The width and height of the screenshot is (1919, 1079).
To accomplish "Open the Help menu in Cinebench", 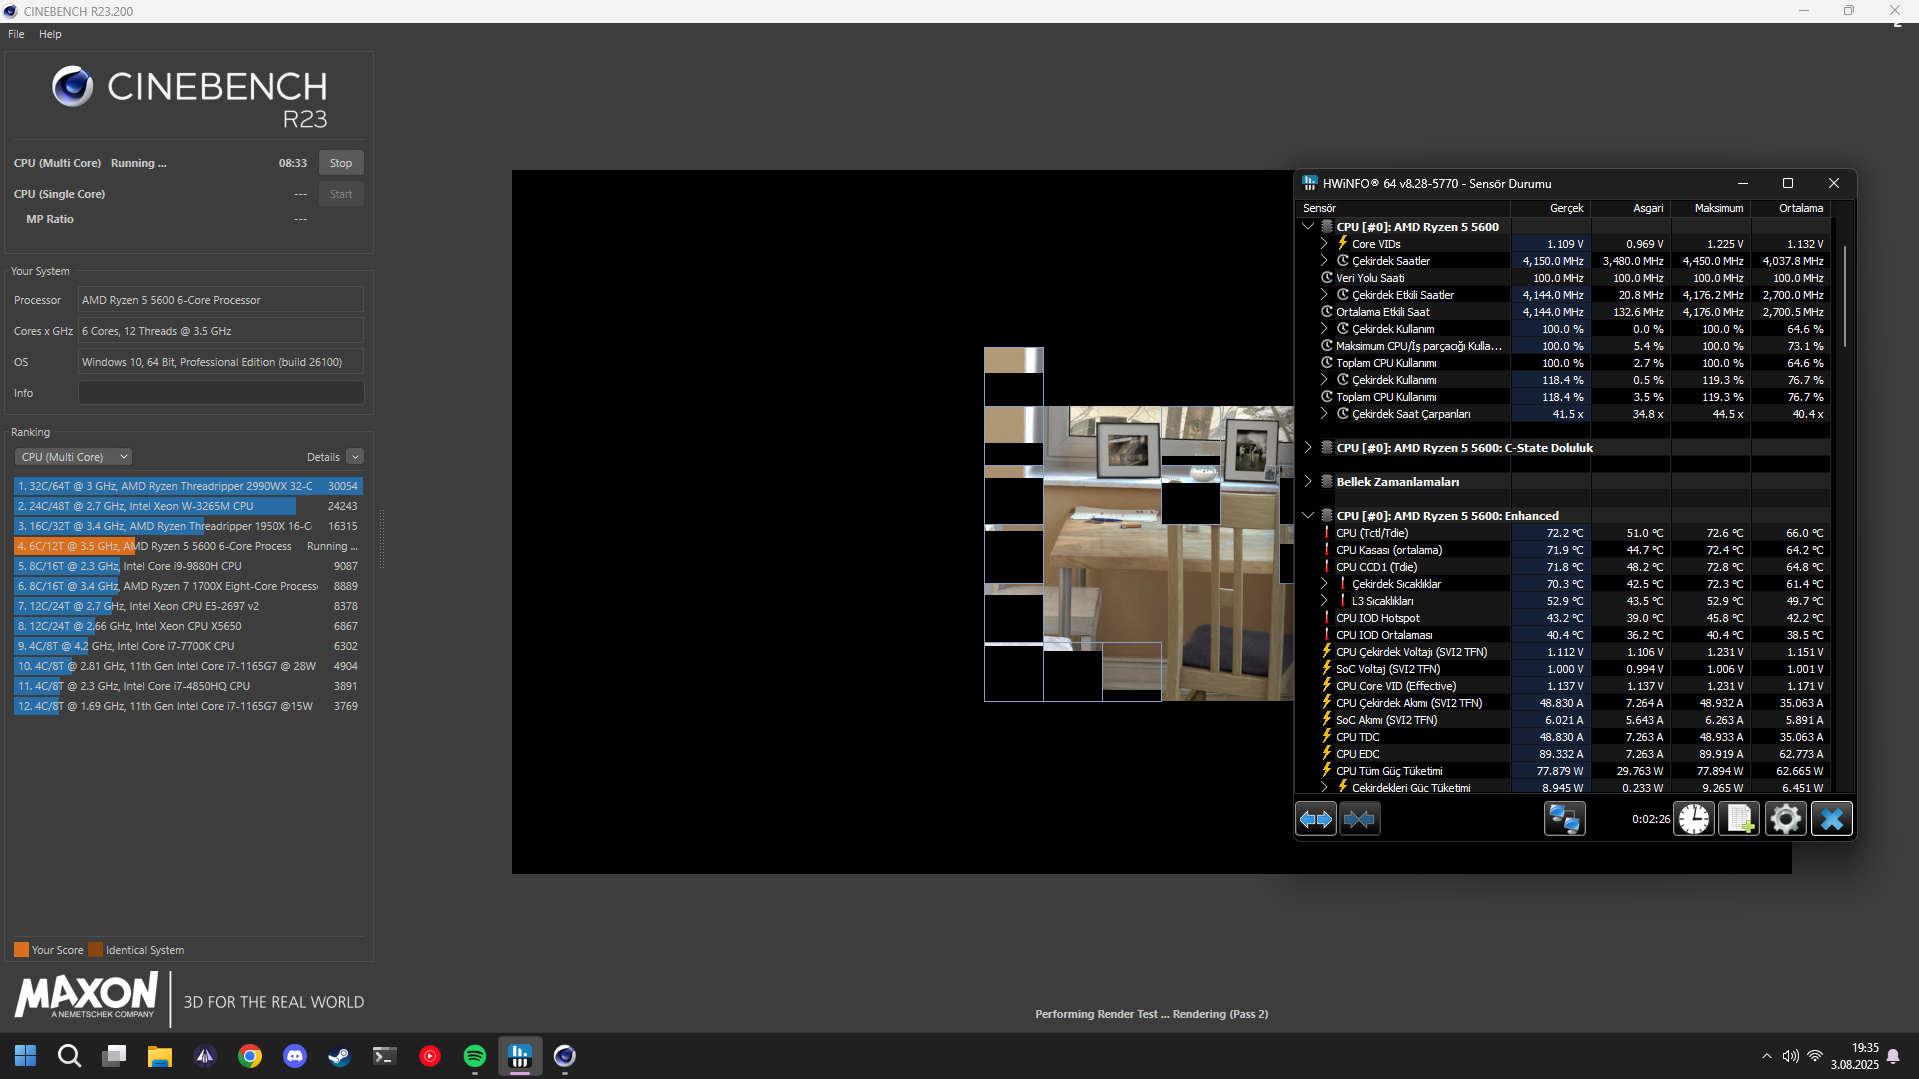I will click(x=50, y=34).
